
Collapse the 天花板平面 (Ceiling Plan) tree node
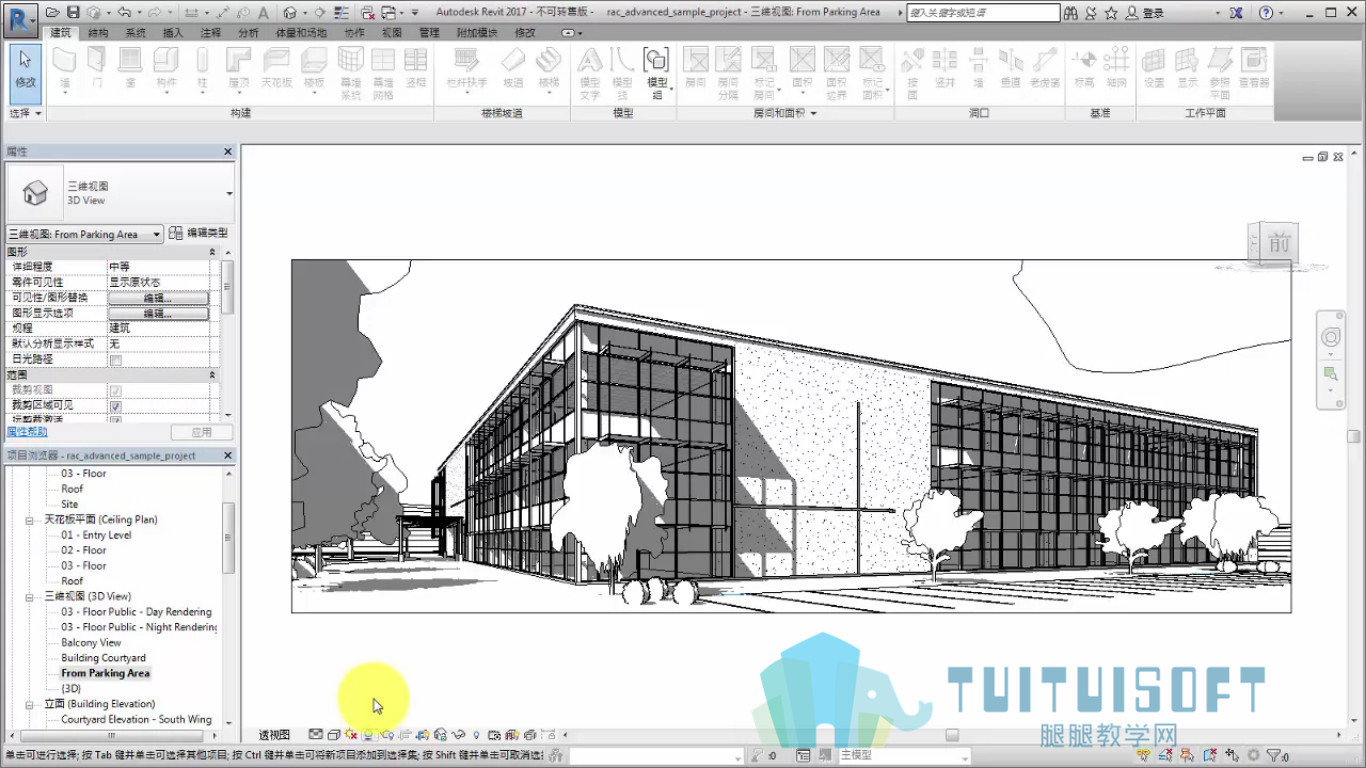point(30,520)
